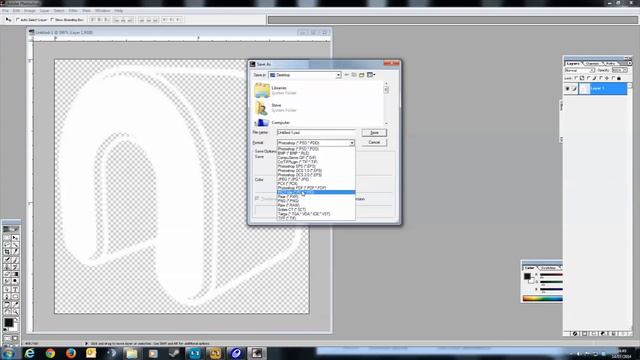Click the File name input field
Image resolution: width=640 pixels, height=360 pixels.
[x=316, y=133]
